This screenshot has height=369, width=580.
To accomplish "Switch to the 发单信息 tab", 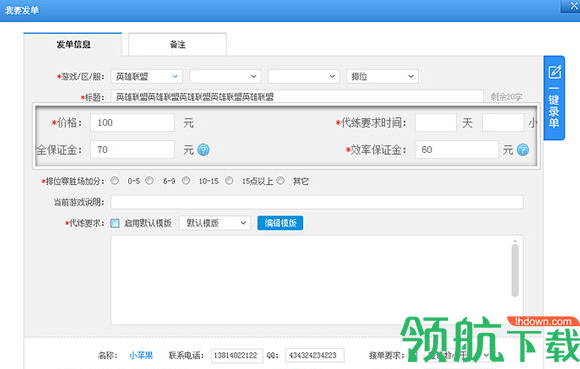I will click(x=73, y=44).
